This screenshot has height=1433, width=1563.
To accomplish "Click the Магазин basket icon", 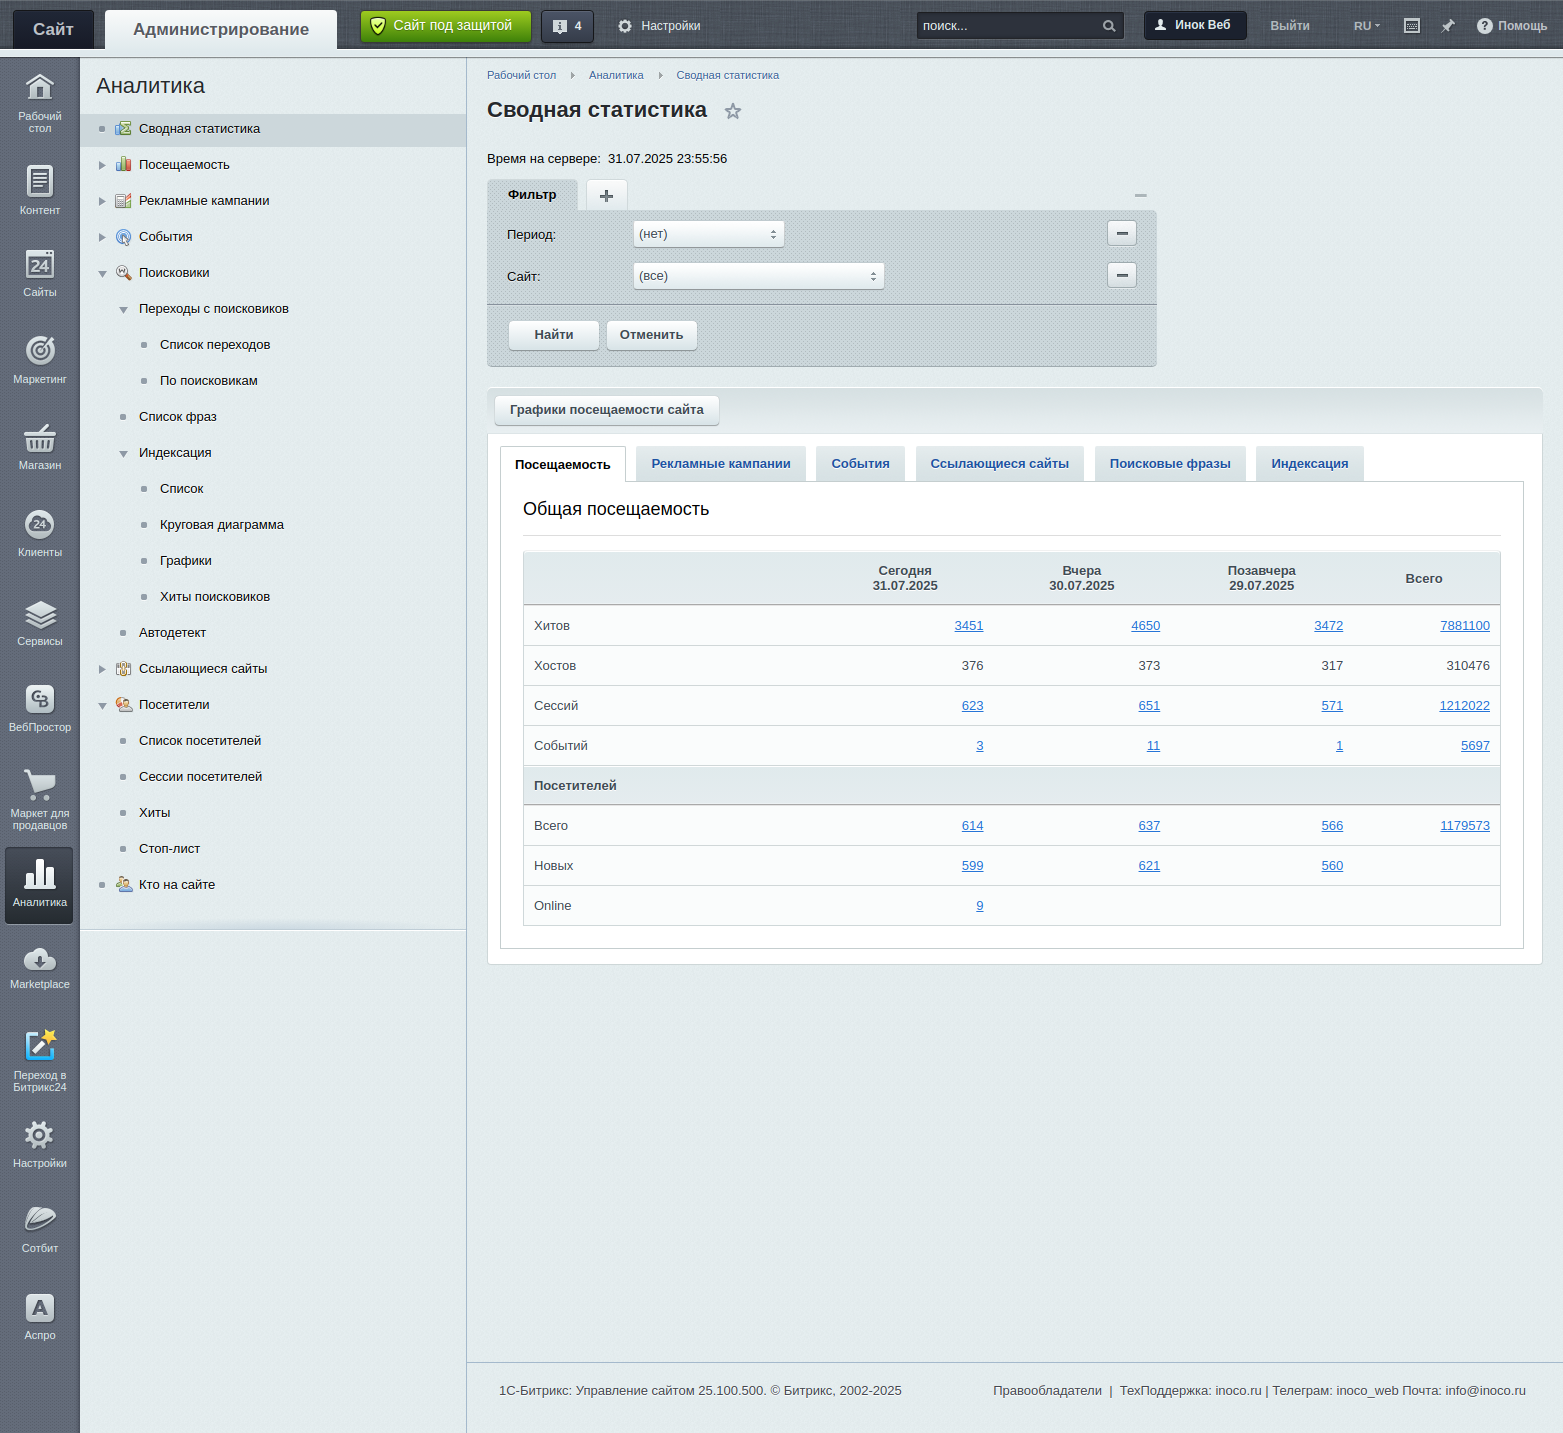I will coord(40,445).
